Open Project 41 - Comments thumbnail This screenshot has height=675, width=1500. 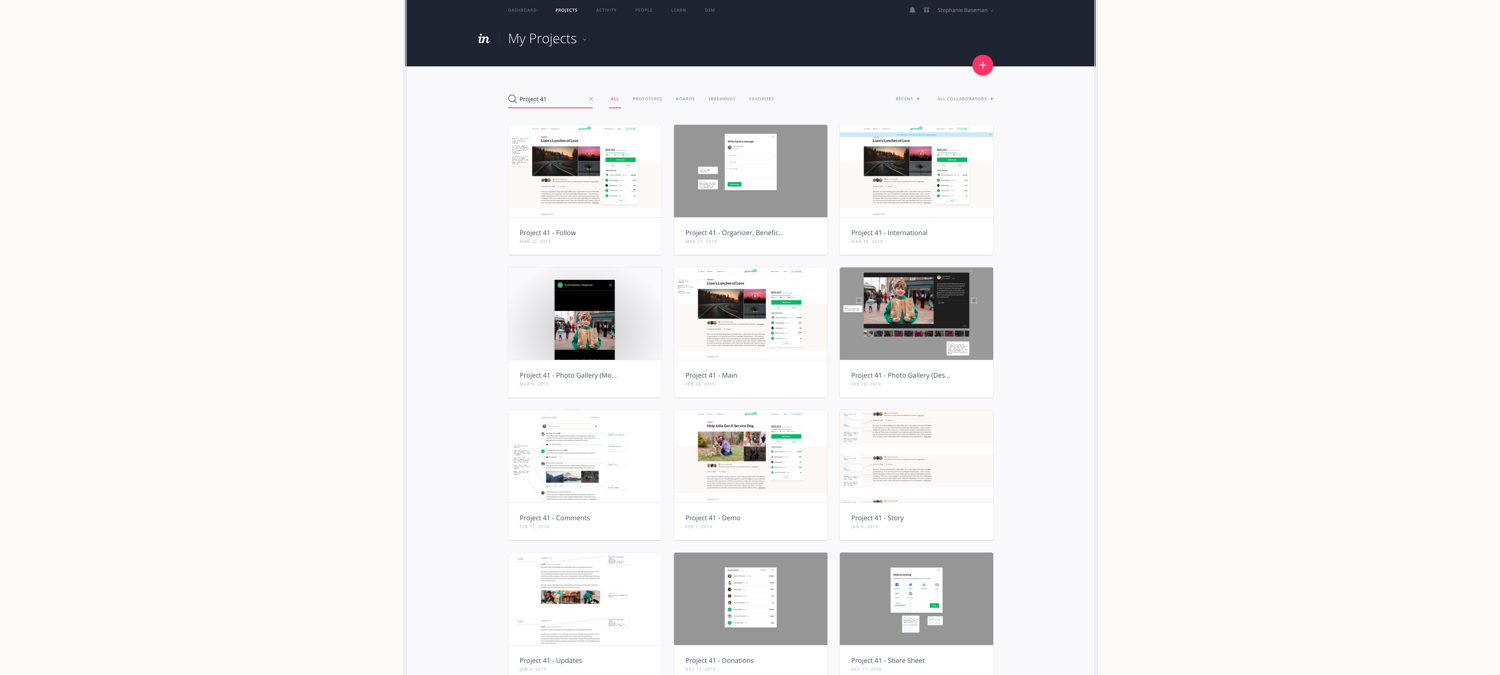[585, 456]
